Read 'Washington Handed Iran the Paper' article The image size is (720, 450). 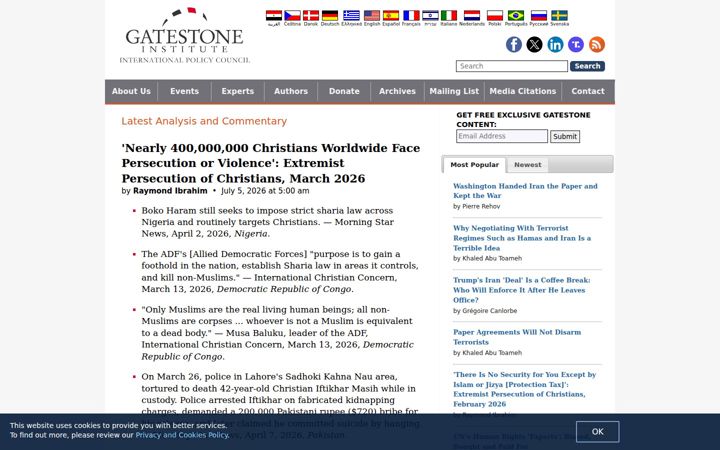tap(525, 191)
